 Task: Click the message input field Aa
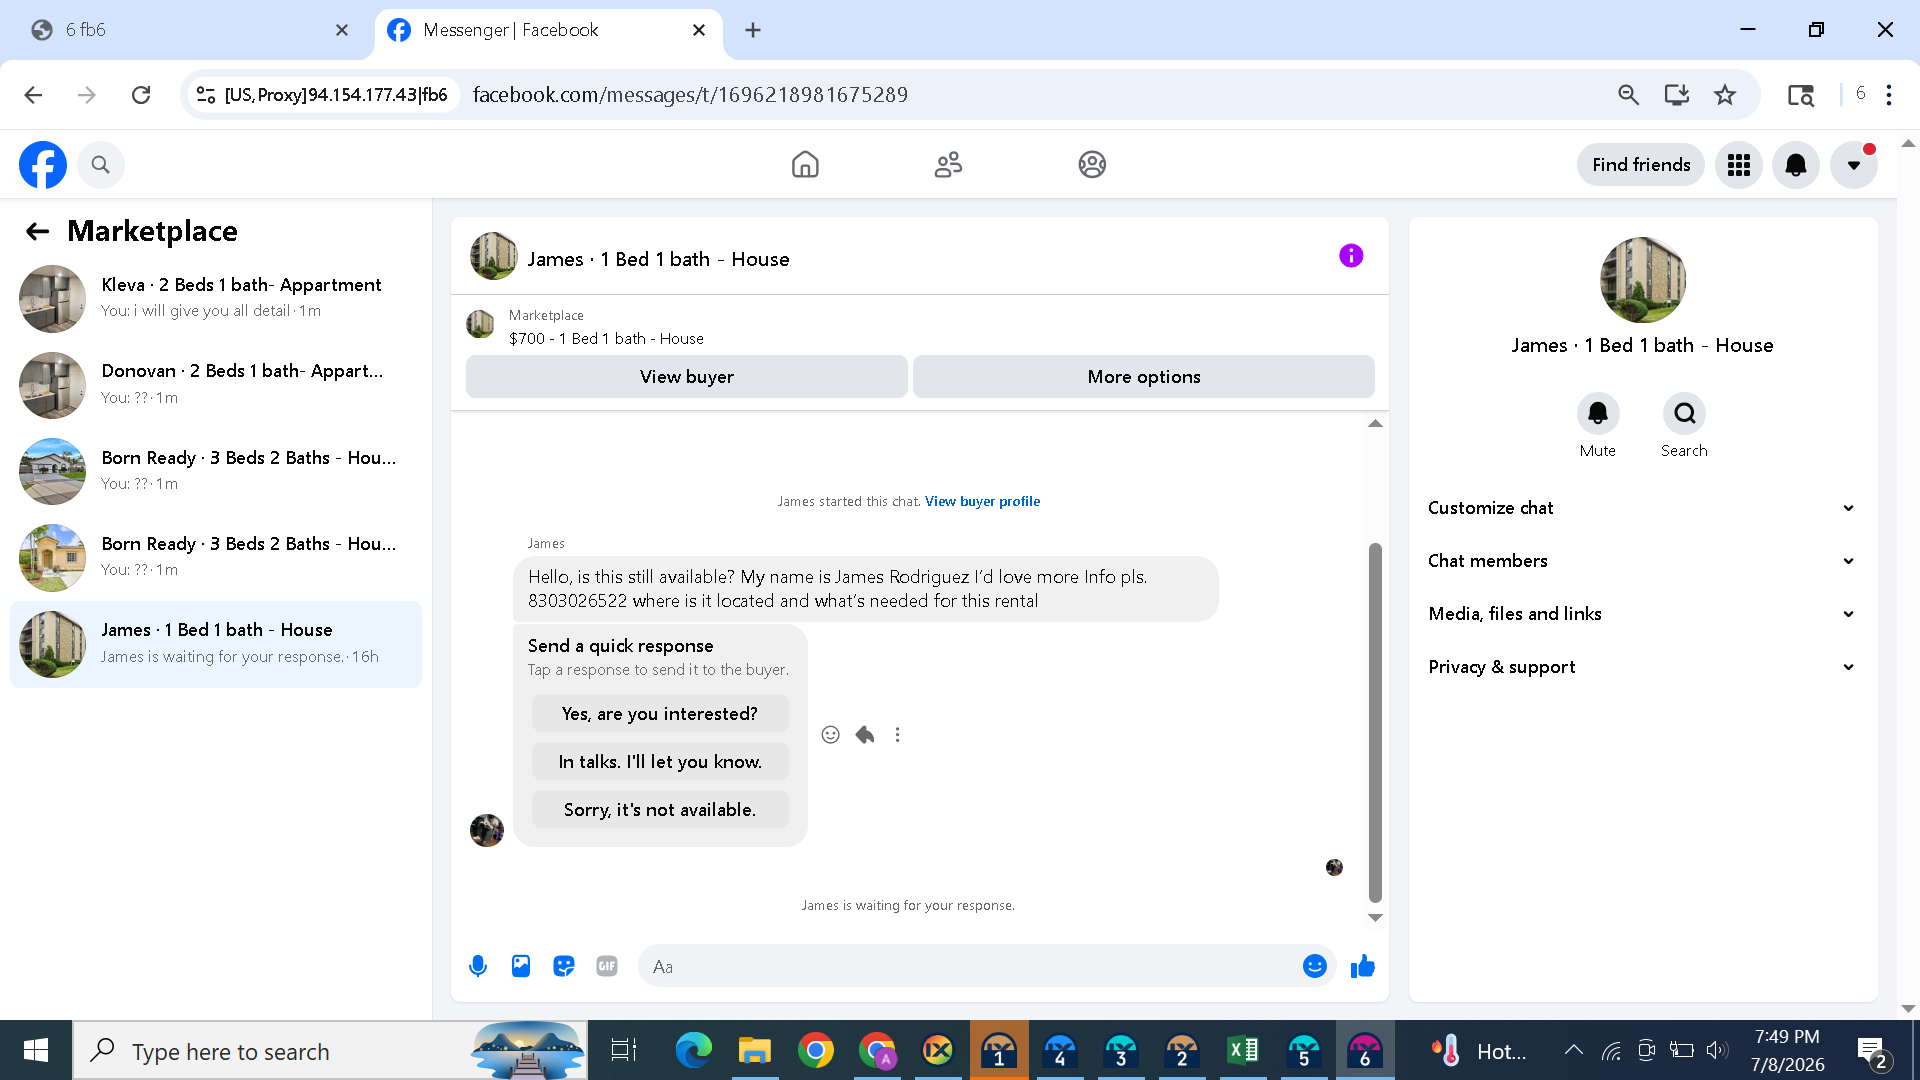(x=970, y=966)
